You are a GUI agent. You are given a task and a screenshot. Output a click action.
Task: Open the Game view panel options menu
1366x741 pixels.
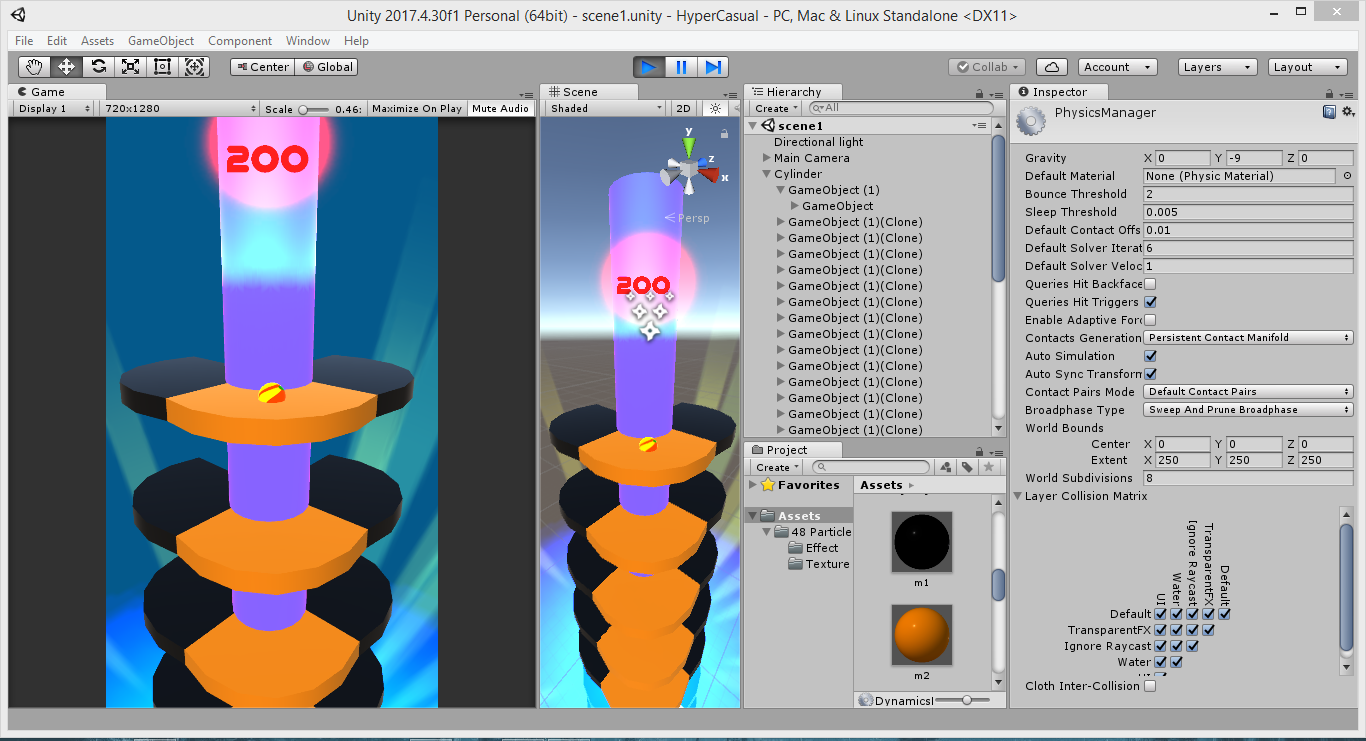coord(526,93)
